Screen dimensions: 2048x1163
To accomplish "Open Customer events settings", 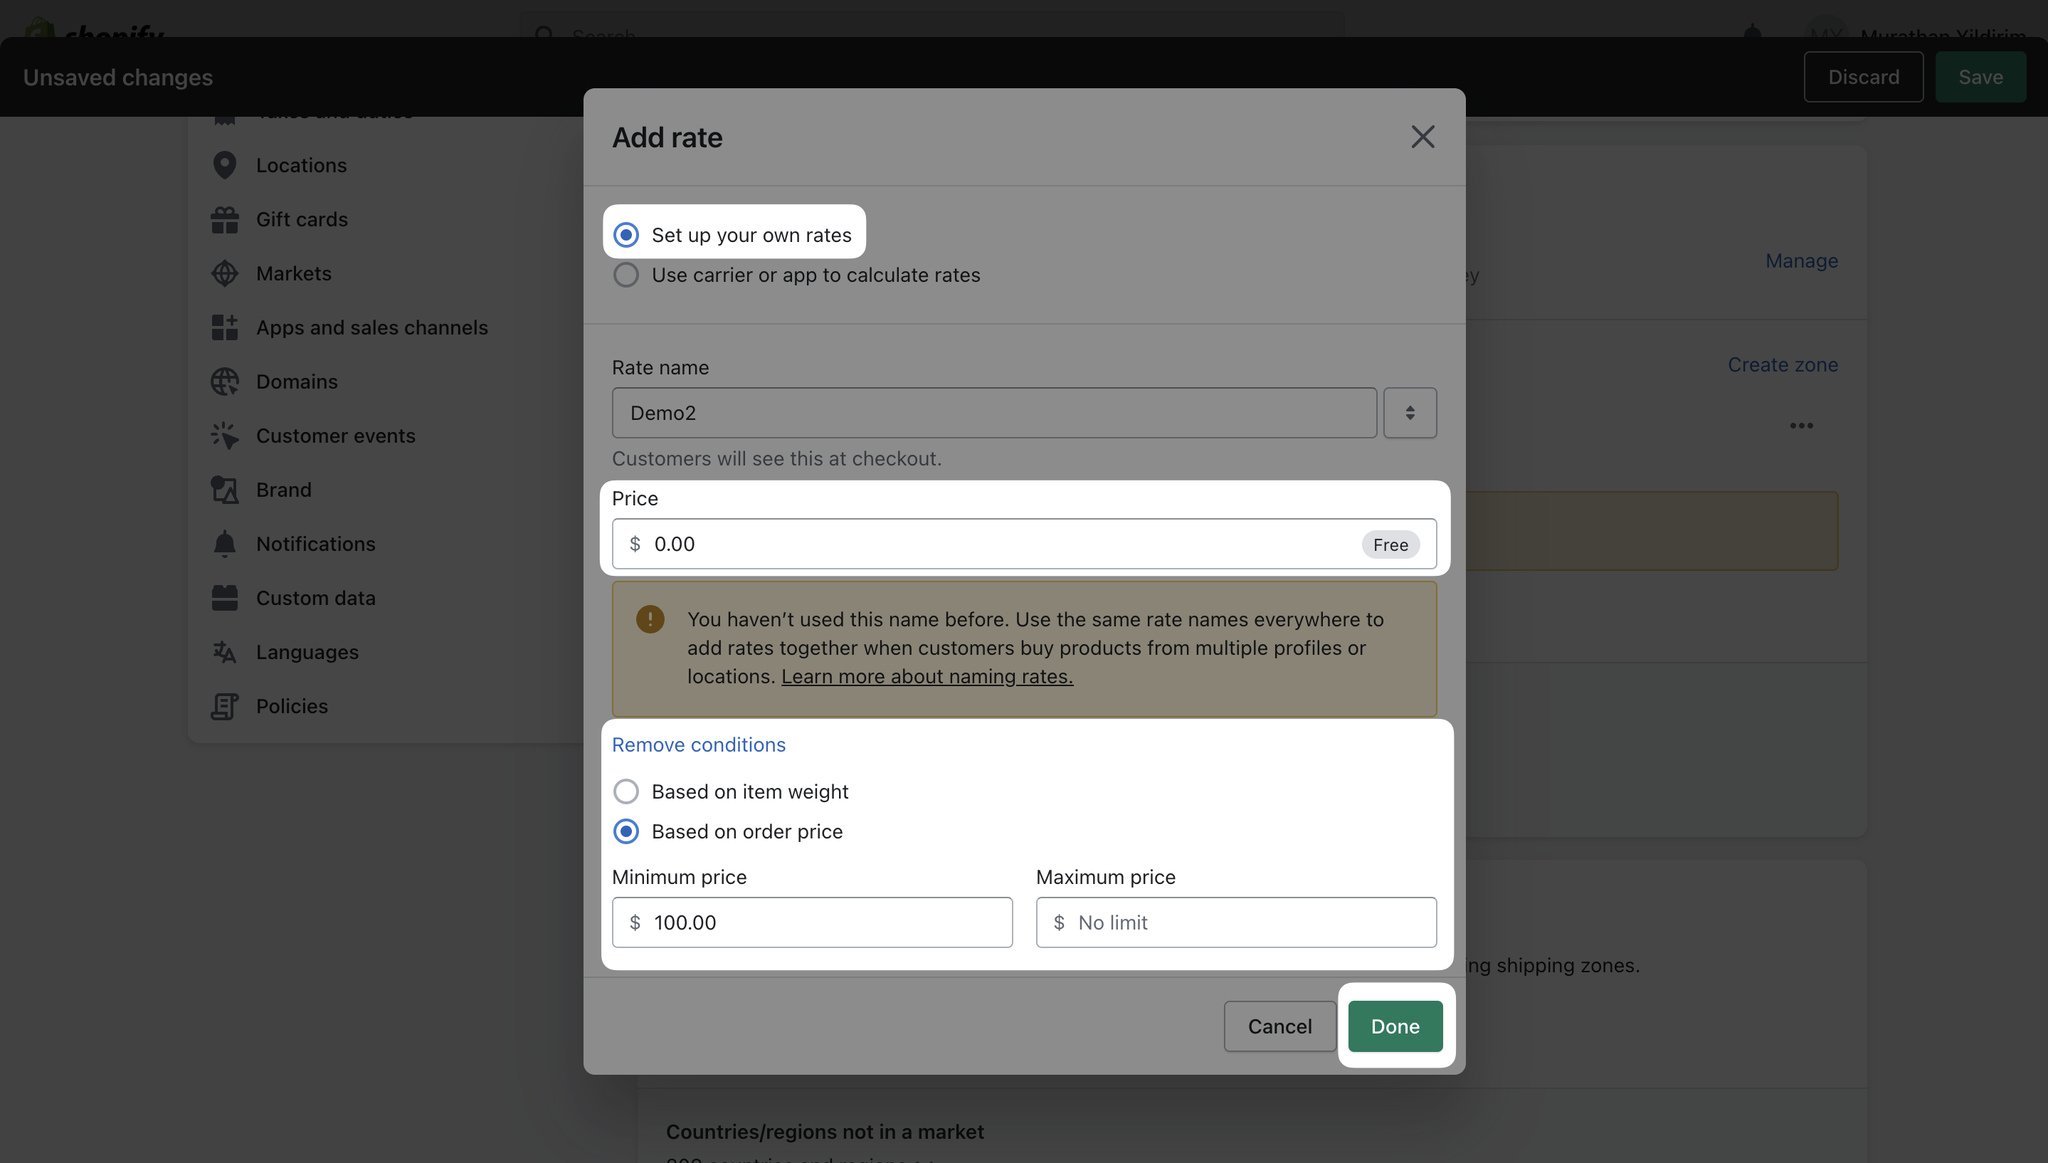I will 335,435.
